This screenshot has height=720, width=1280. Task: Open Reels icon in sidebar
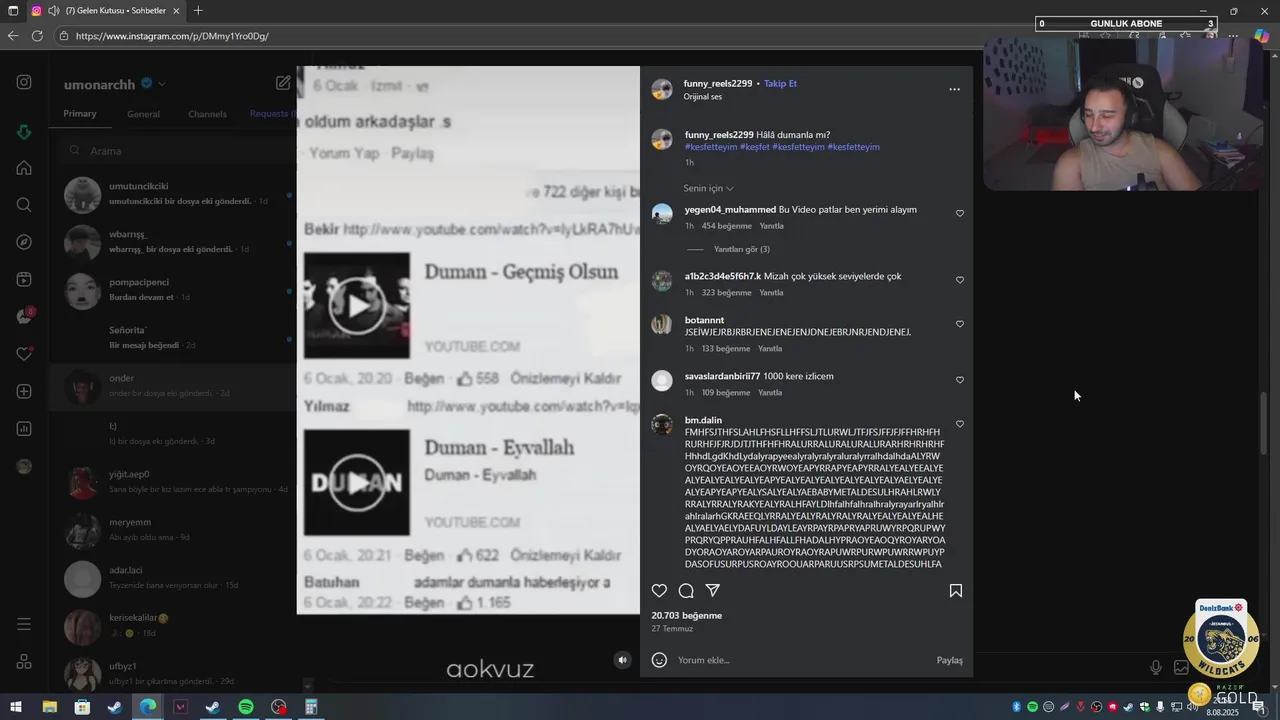[x=24, y=280]
